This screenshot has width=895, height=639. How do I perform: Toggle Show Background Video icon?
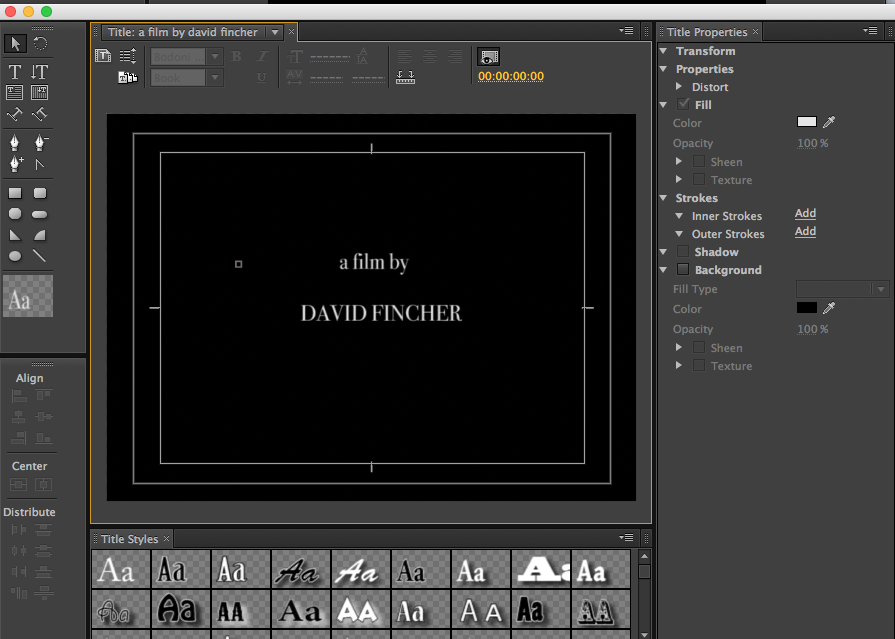(489, 57)
